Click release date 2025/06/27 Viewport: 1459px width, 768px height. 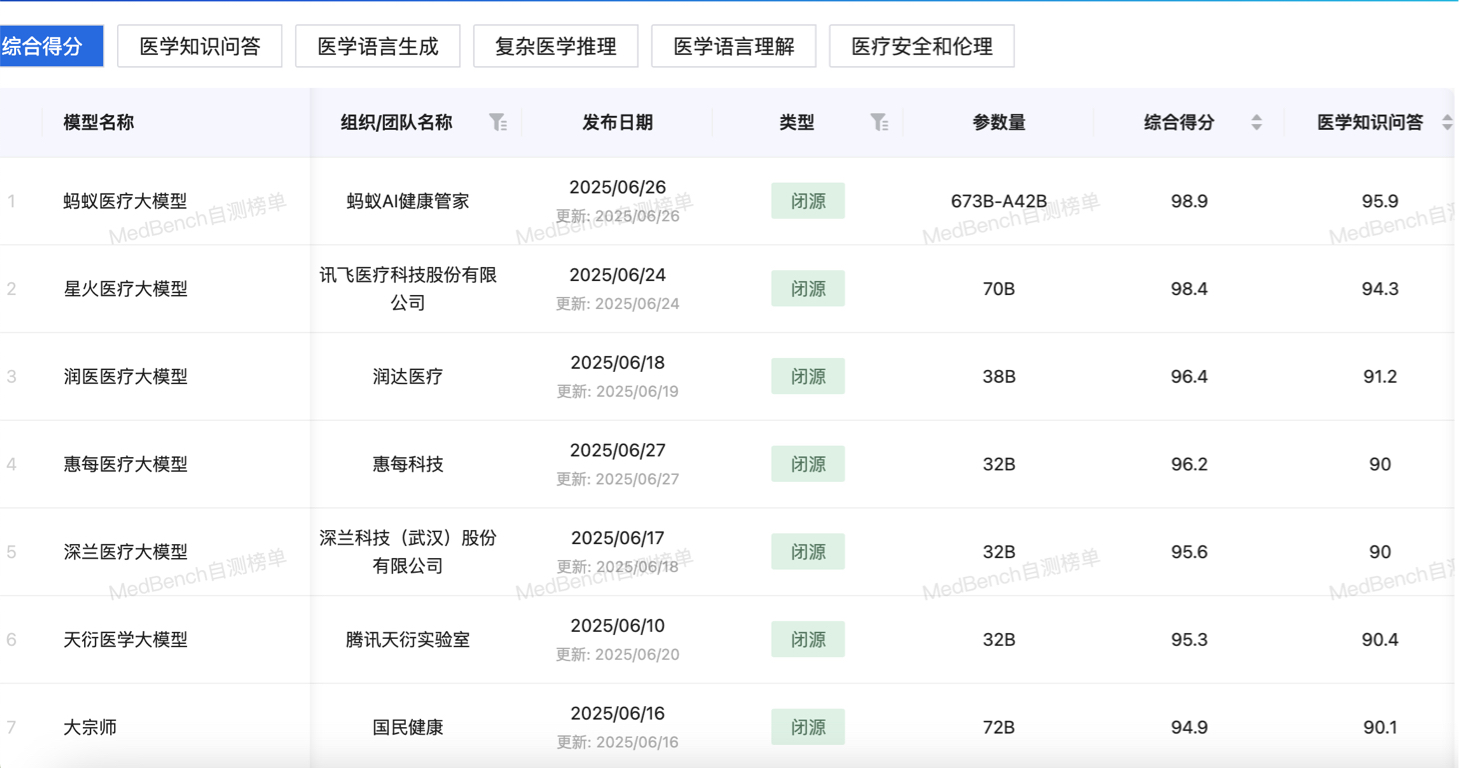point(617,450)
